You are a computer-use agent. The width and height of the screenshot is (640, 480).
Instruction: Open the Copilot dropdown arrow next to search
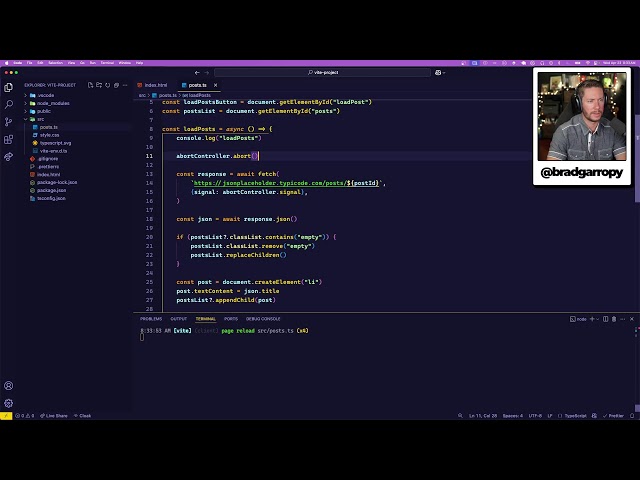coord(444,73)
